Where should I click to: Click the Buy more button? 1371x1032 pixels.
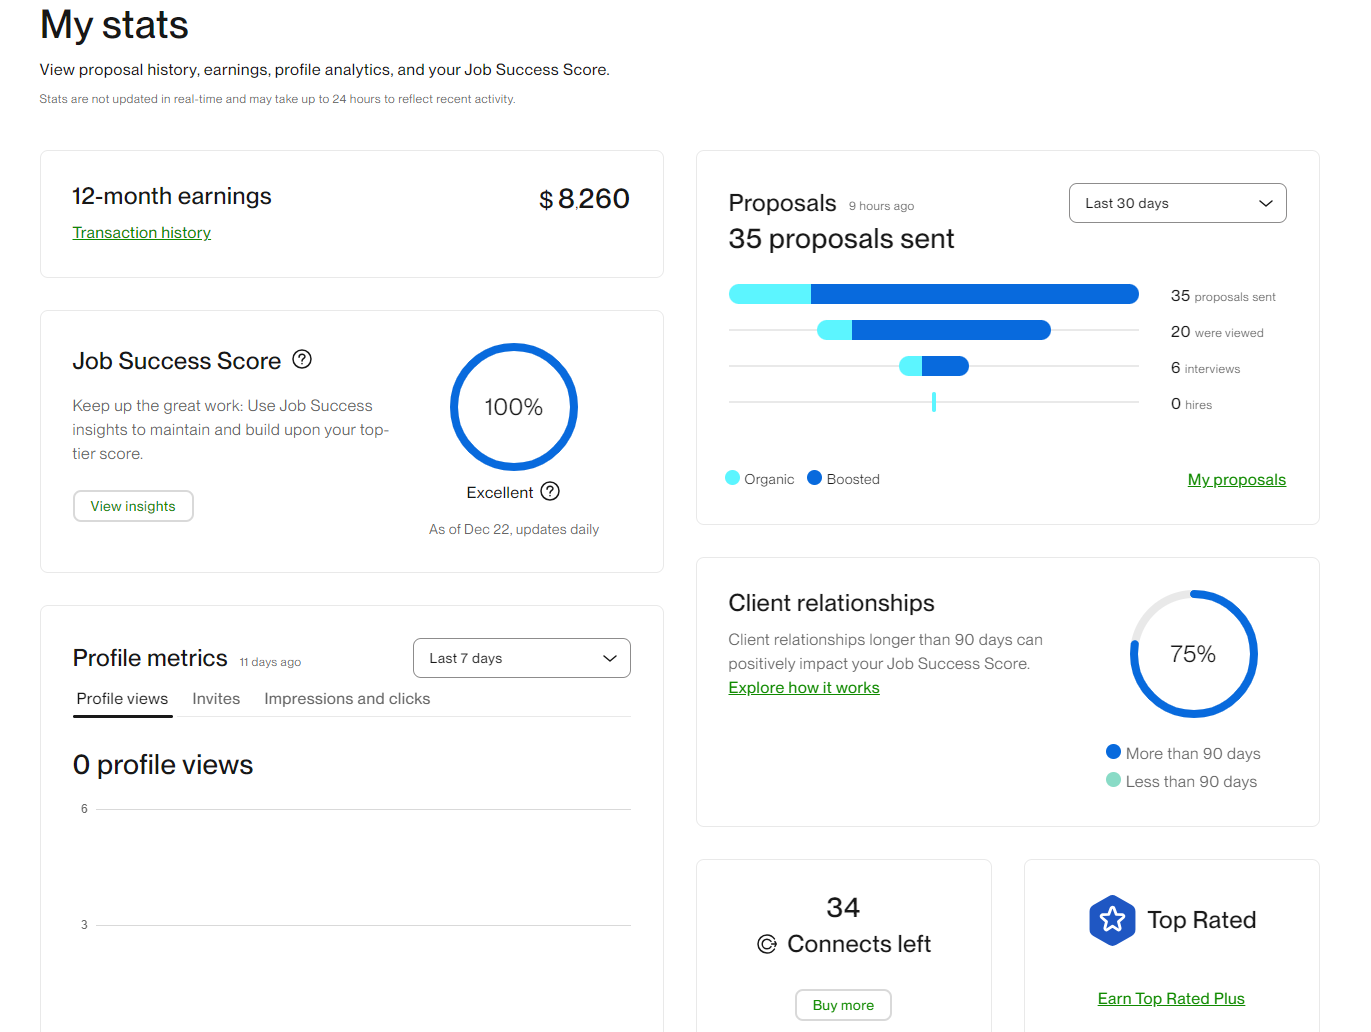coord(843,1005)
